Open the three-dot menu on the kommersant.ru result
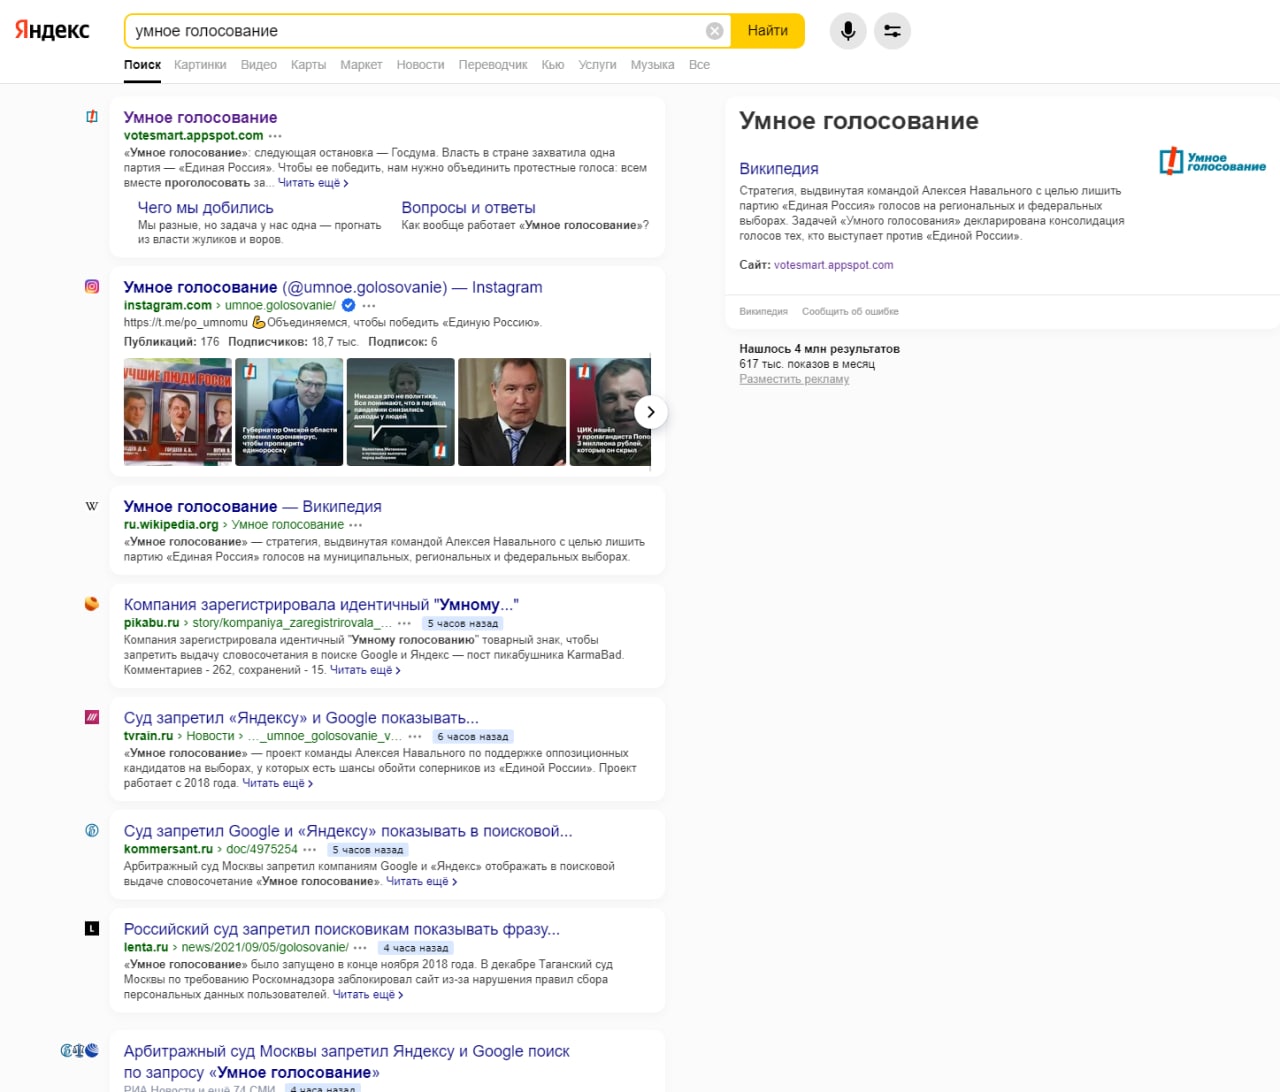This screenshot has height=1092, width=1280. point(310,849)
